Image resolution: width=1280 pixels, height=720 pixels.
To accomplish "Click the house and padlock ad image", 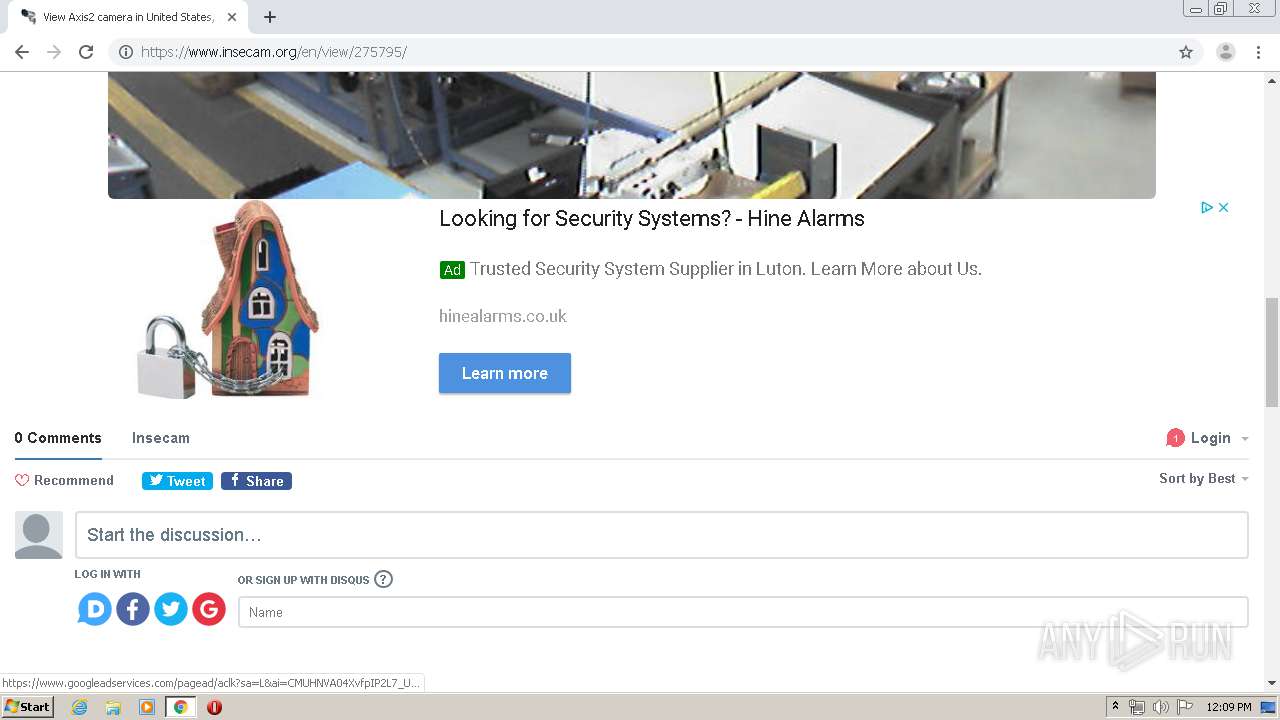I will pos(228,300).
